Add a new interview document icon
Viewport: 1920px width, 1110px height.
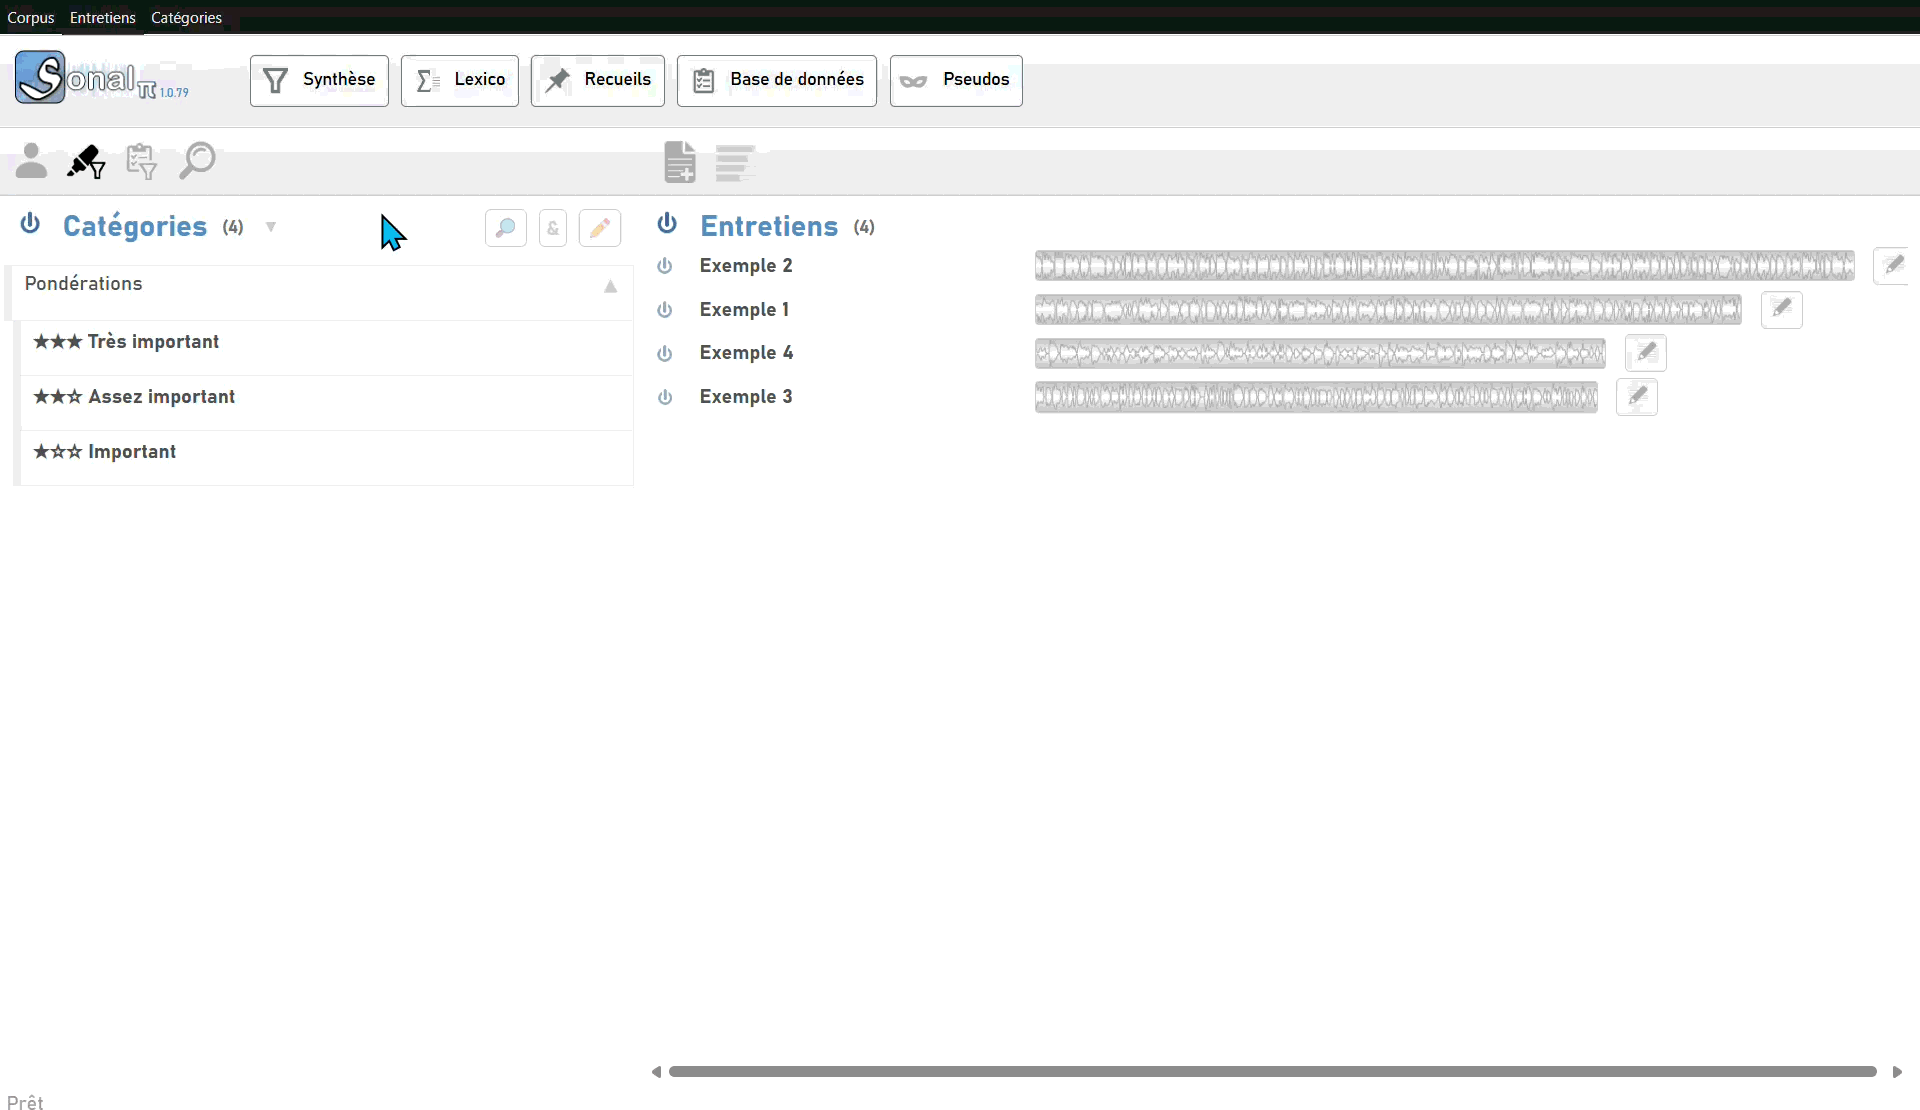[x=680, y=162]
